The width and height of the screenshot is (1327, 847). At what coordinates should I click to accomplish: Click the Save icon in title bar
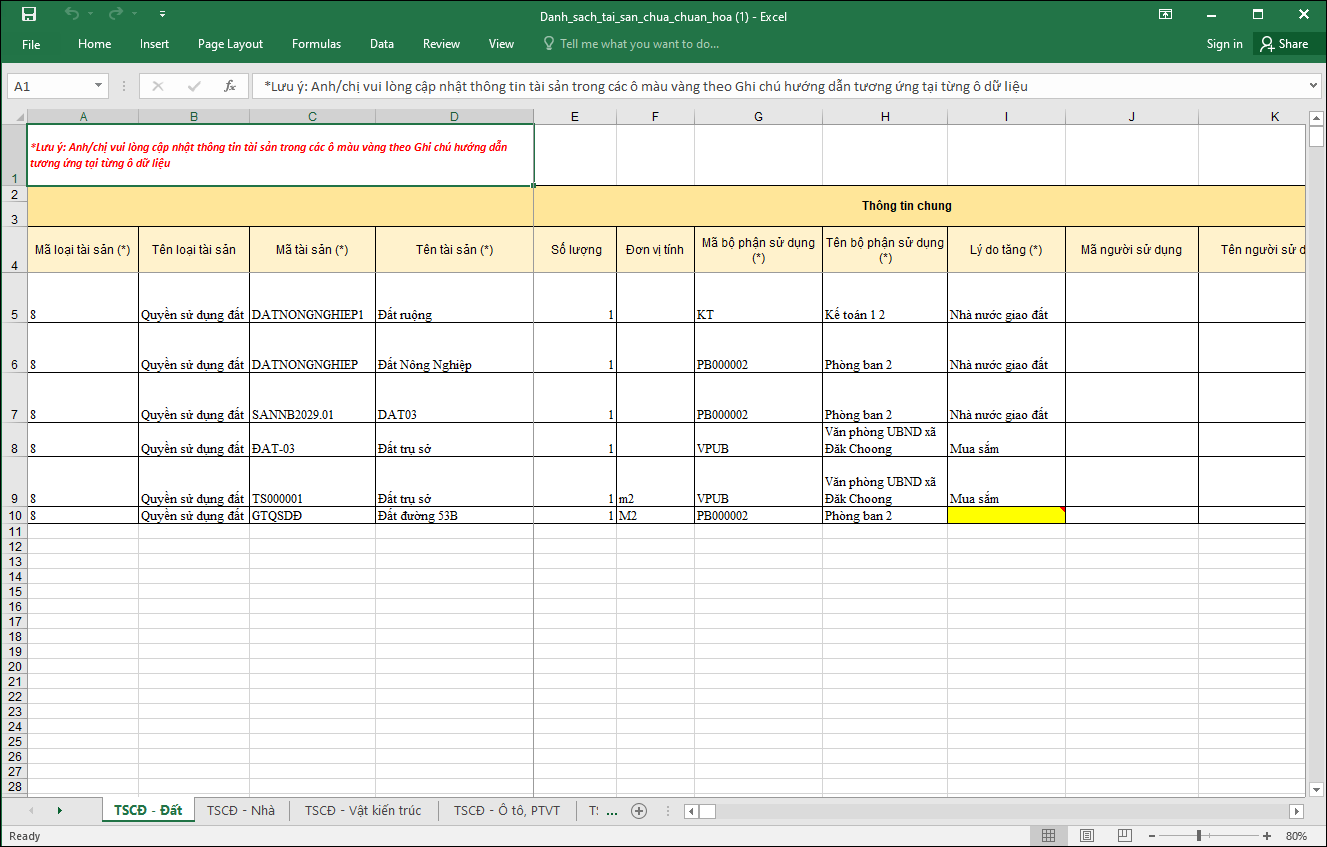point(29,15)
